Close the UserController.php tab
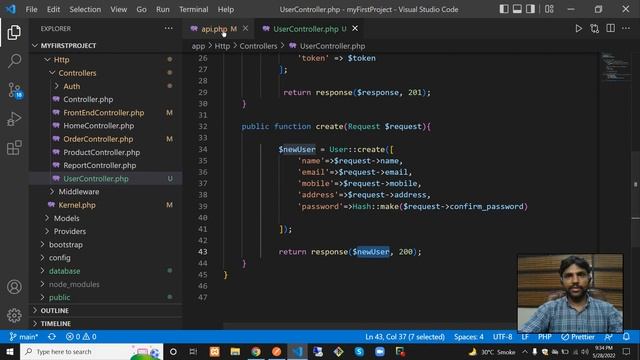 pyautogui.click(x=355, y=28)
